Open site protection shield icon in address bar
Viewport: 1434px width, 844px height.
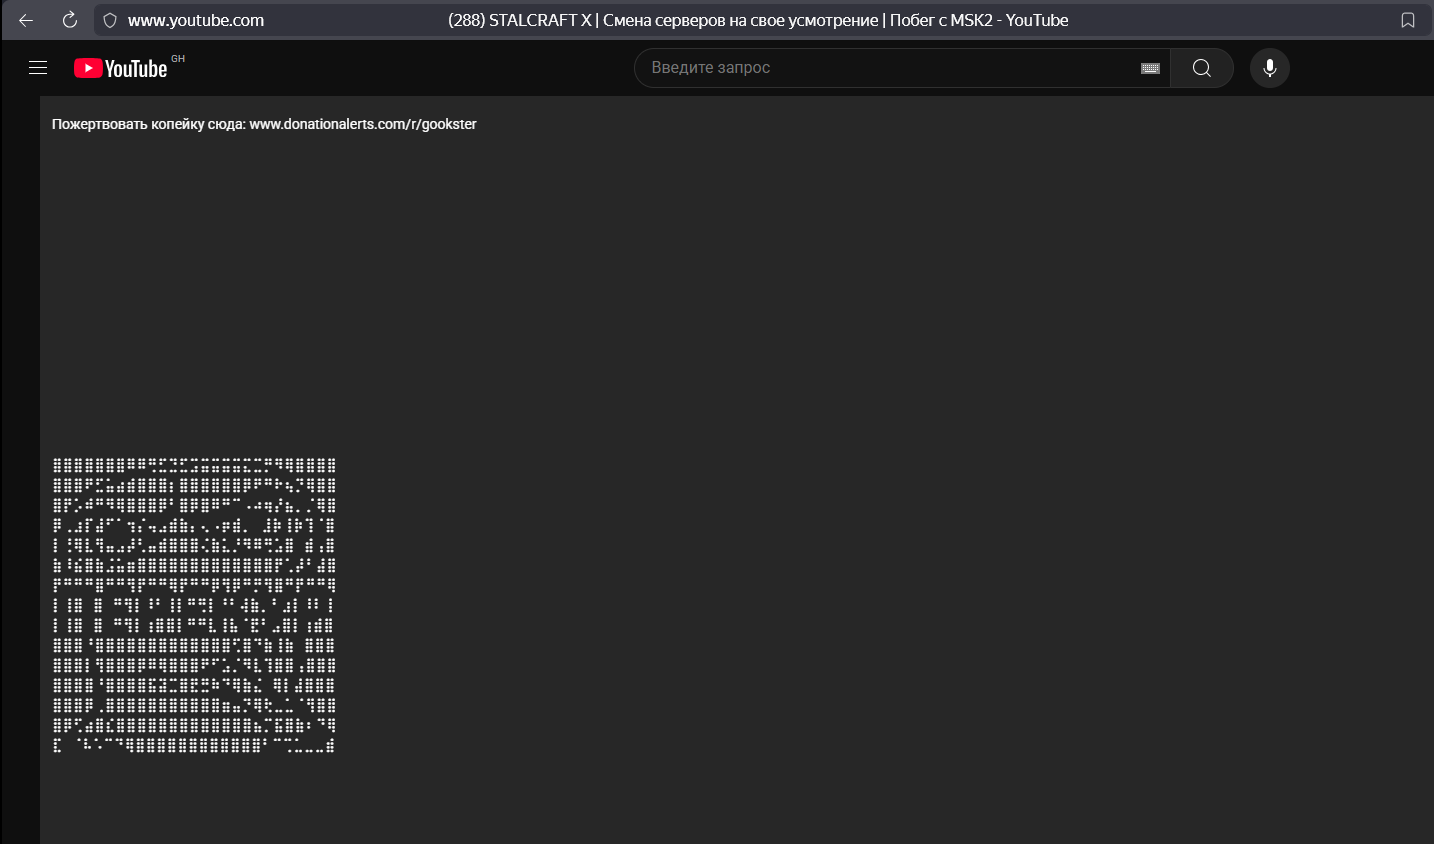pyautogui.click(x=110, y=20)
